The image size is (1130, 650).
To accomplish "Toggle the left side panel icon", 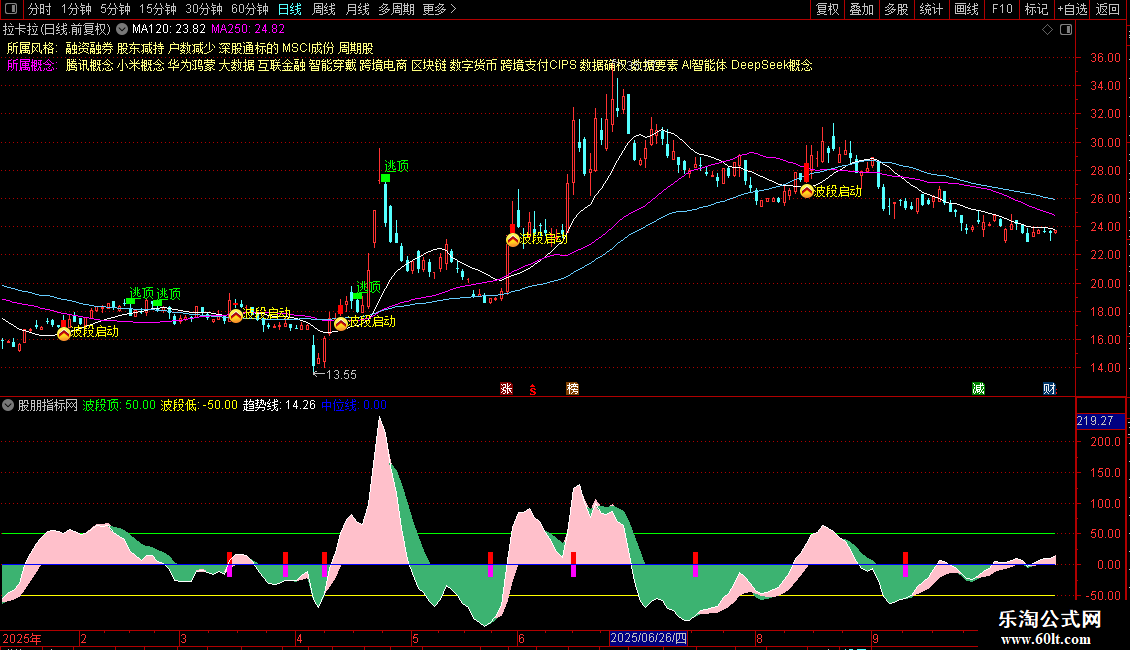I will coord(12,9).
